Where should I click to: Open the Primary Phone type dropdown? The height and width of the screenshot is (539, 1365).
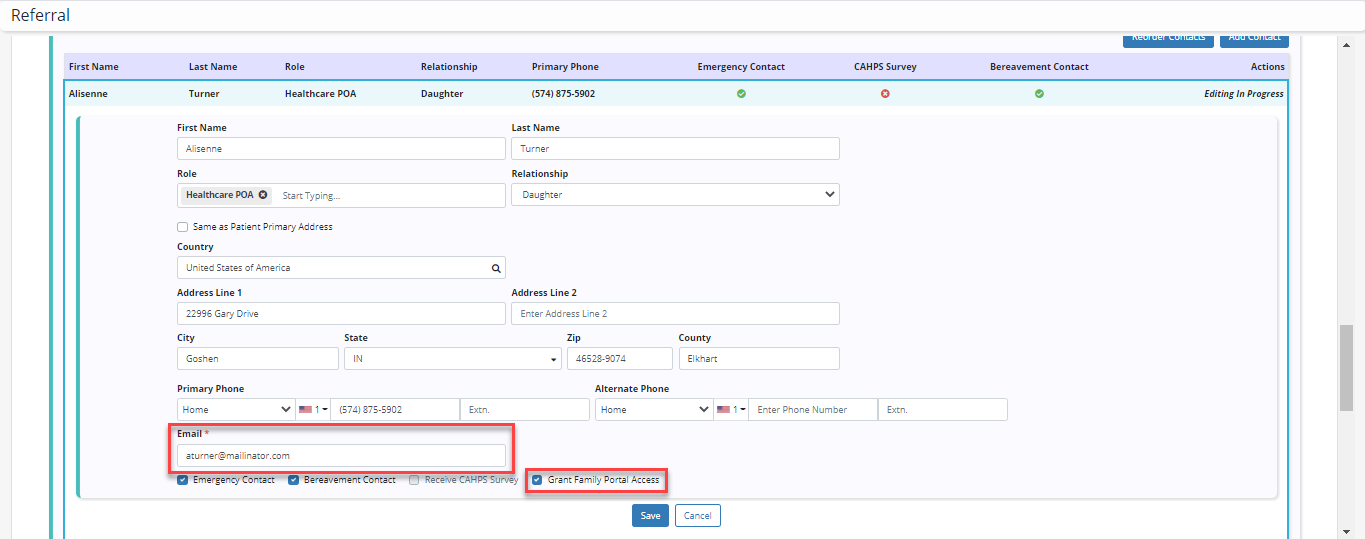(235, 410)
